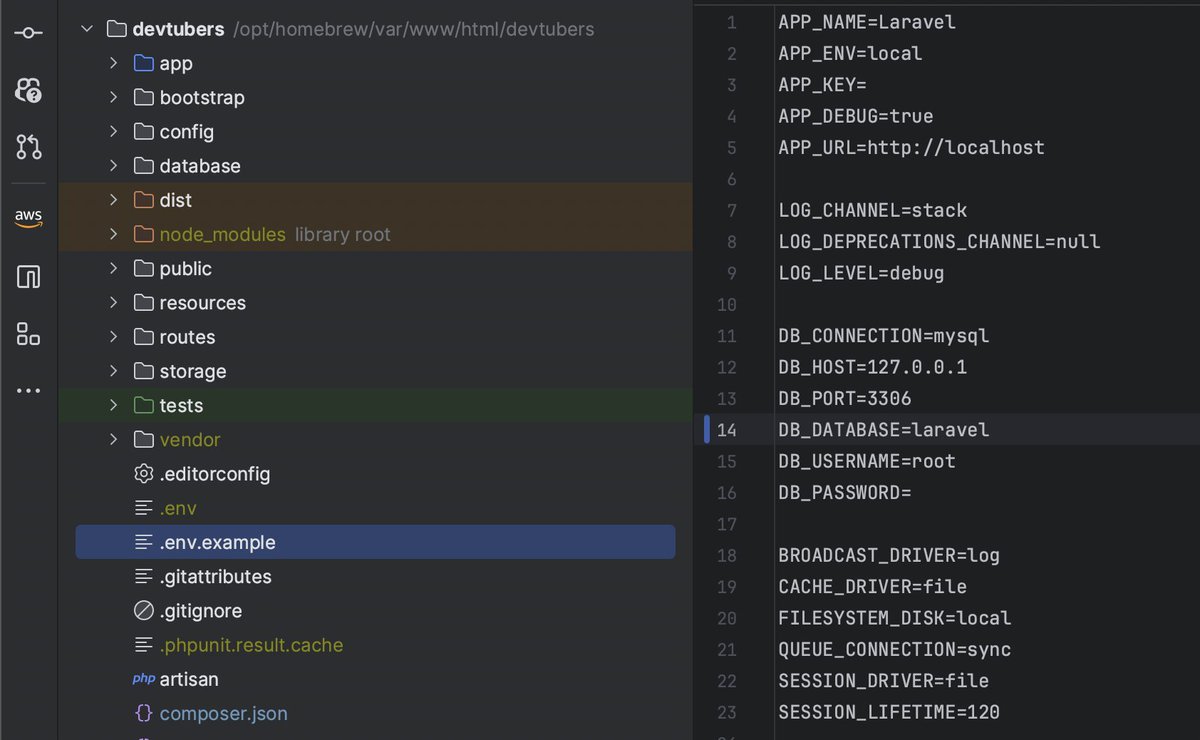Expand the bootstrap folder chevron

(114, 97)
